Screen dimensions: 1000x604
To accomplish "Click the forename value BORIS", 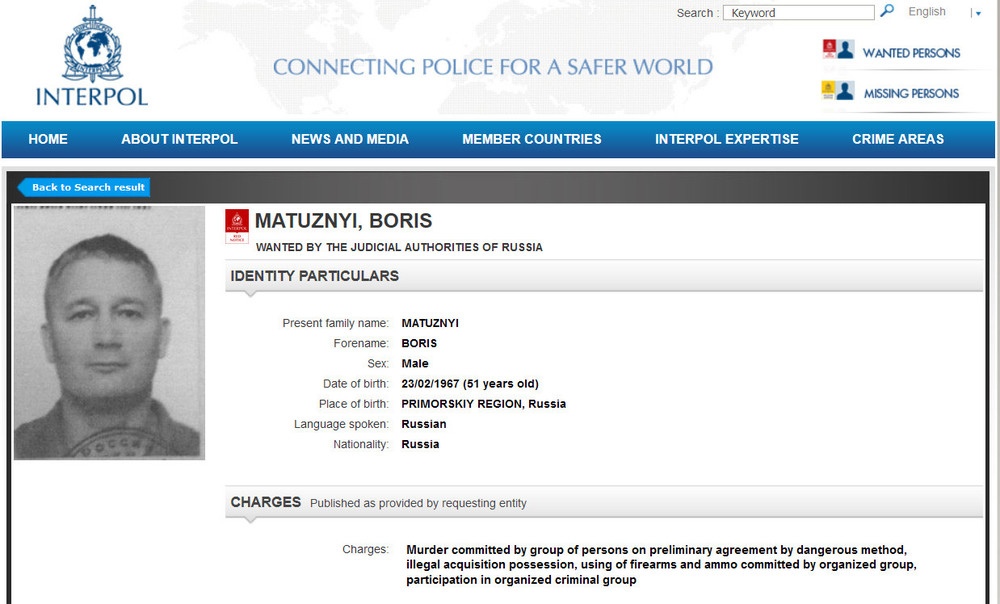I will click(x=419, y=343).
